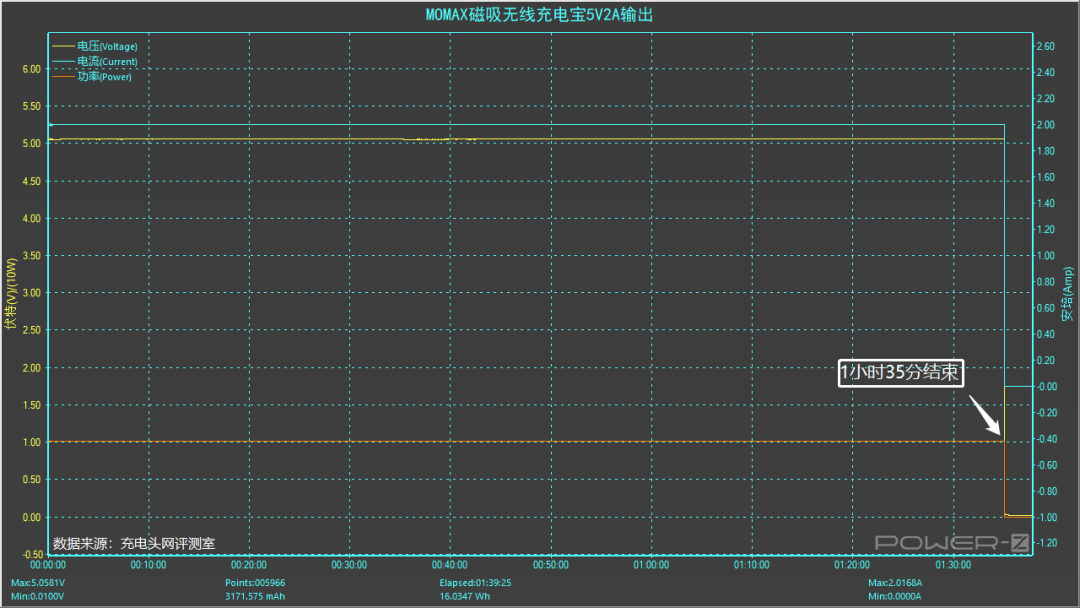
Task: Click the 00:50:00 time axis label
Action: (551, 565)
